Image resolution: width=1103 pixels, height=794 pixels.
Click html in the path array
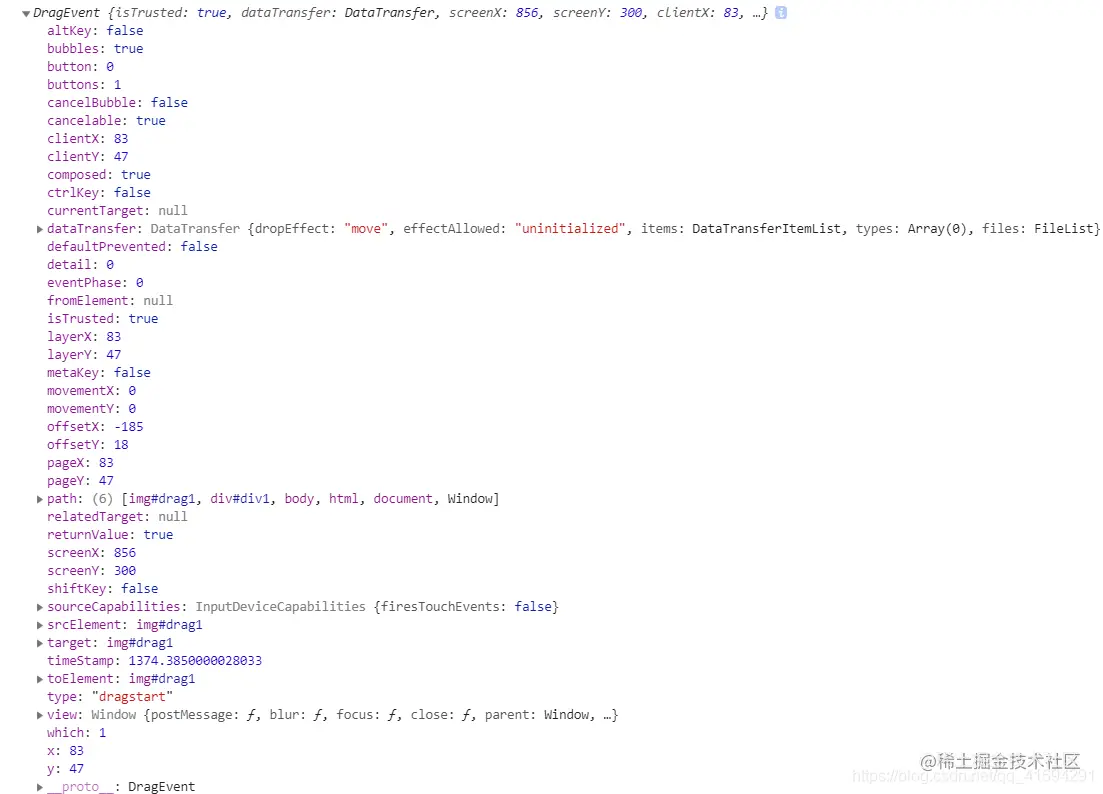tap(343, 499)
